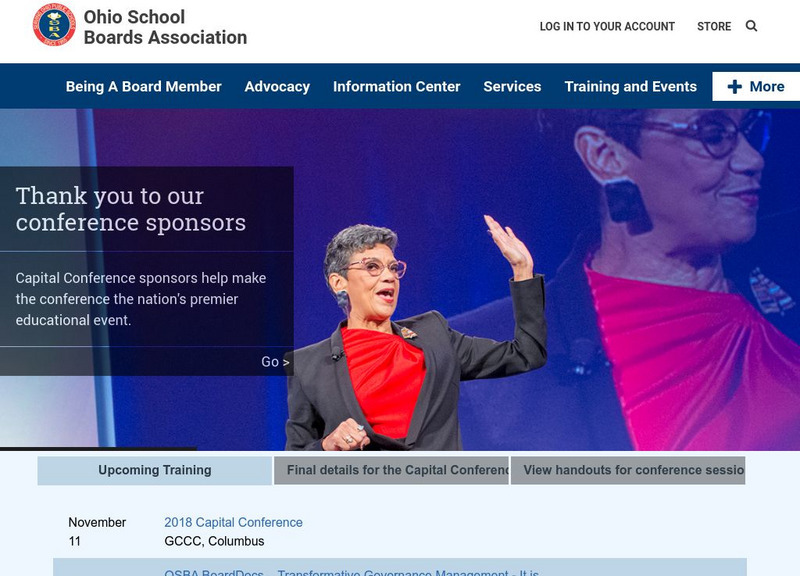
Task: Open the Services menu
Action: click(x=511, y=86)
